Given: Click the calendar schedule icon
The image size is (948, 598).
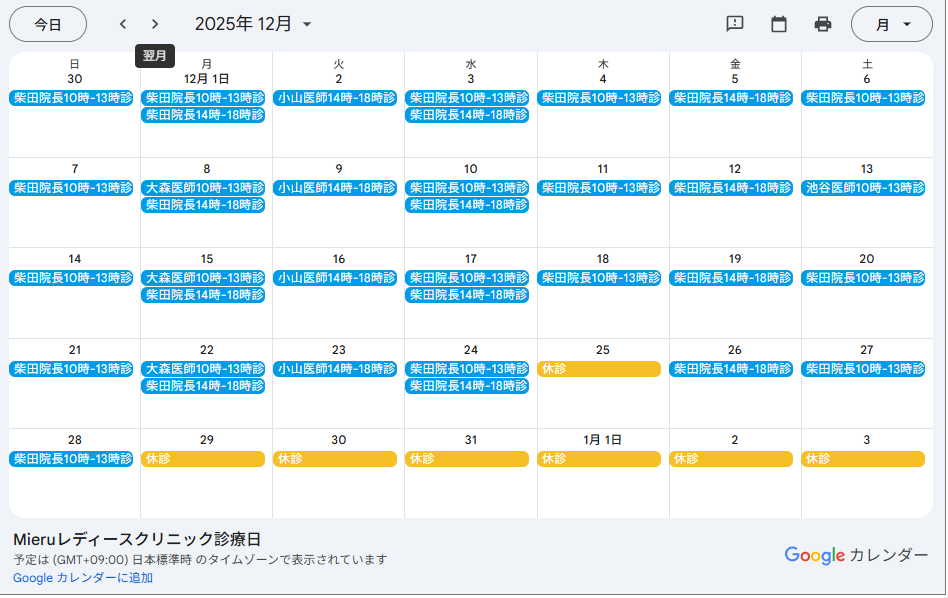Looking at the screenshot, I should (x=779, y=23).
